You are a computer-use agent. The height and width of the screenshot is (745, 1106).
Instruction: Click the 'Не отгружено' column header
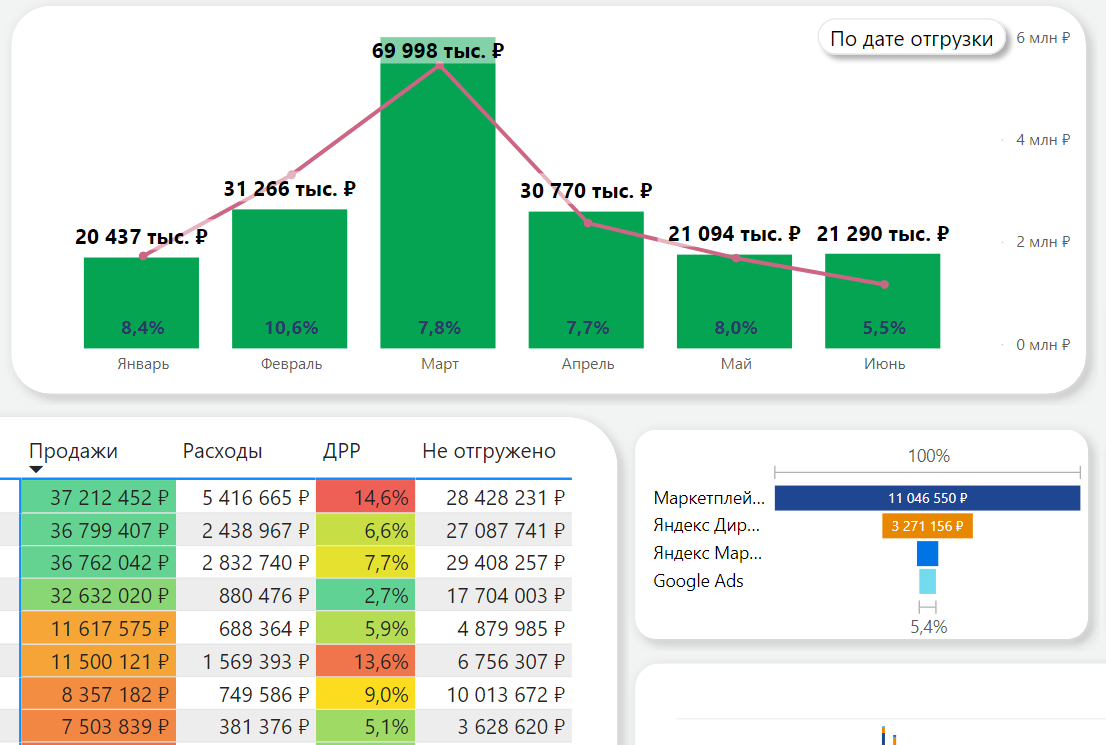pos(488,451)
